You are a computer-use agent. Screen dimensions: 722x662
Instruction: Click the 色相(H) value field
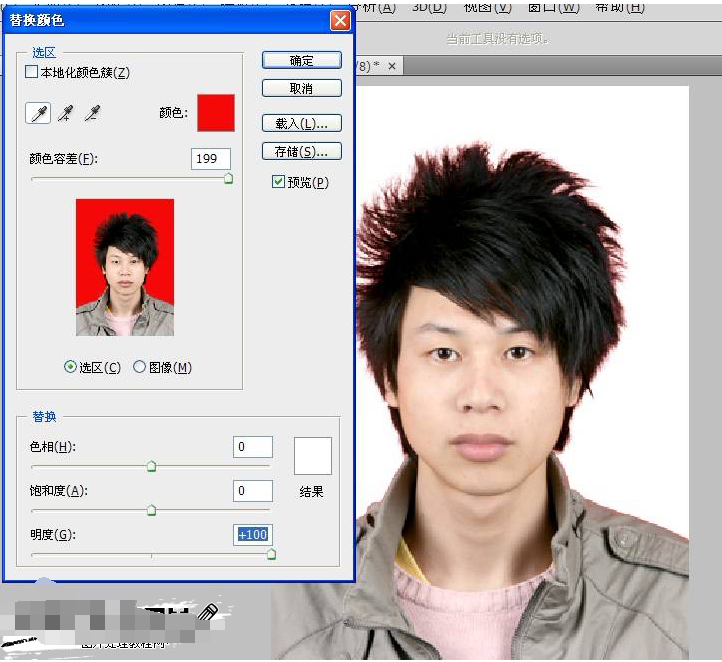(253, 447)
